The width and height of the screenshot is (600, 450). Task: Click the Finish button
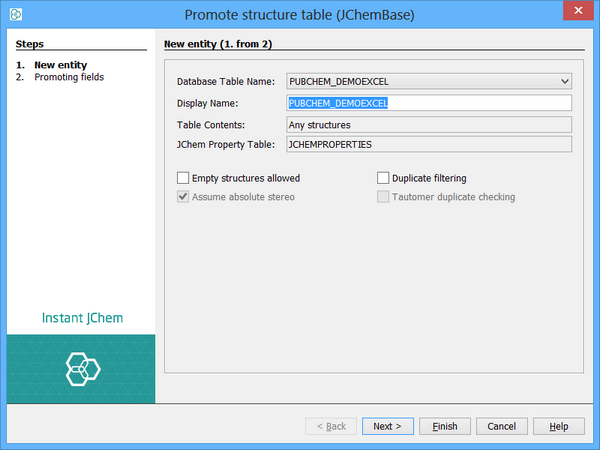tap(445, 426)
